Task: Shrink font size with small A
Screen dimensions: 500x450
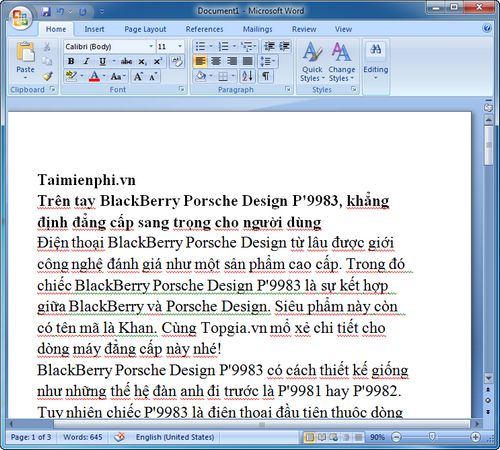Action: [153, 77]
